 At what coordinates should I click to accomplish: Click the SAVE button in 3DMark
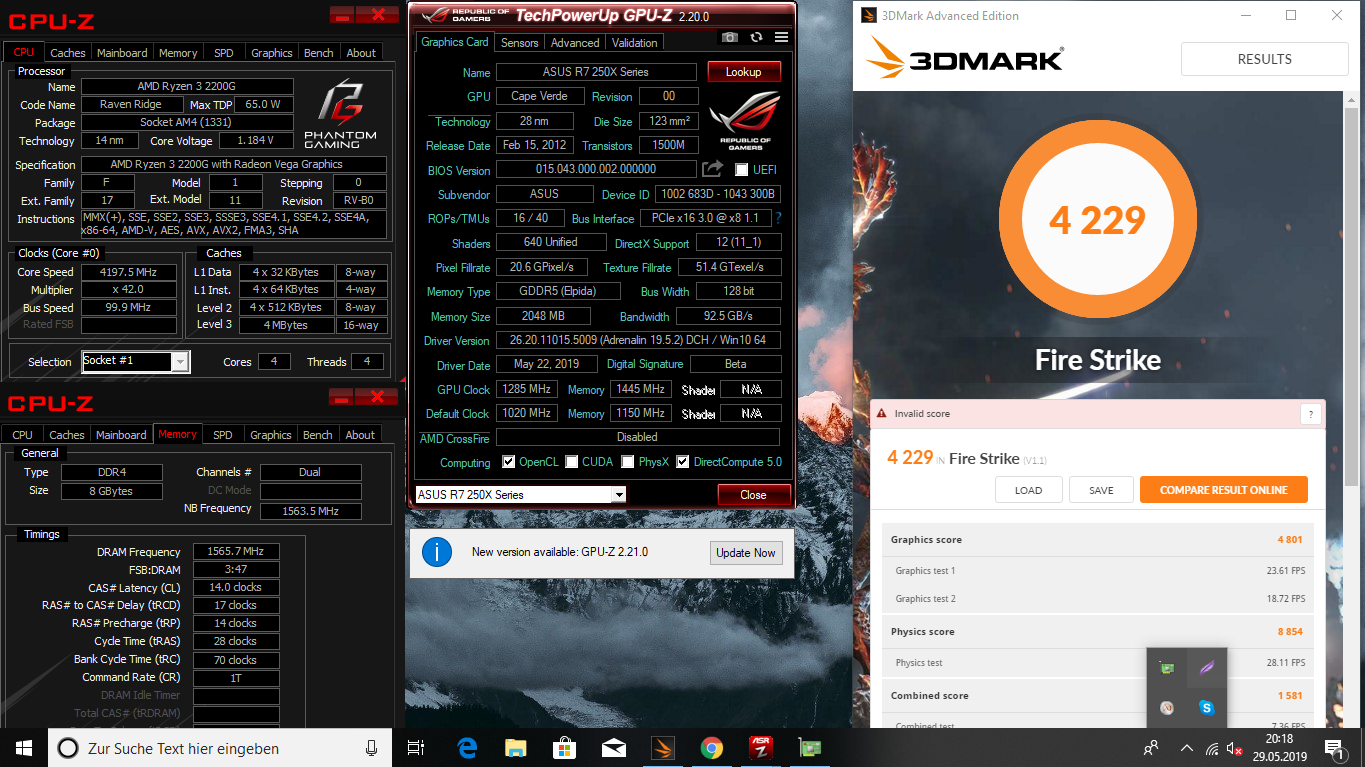point(1102,490)
